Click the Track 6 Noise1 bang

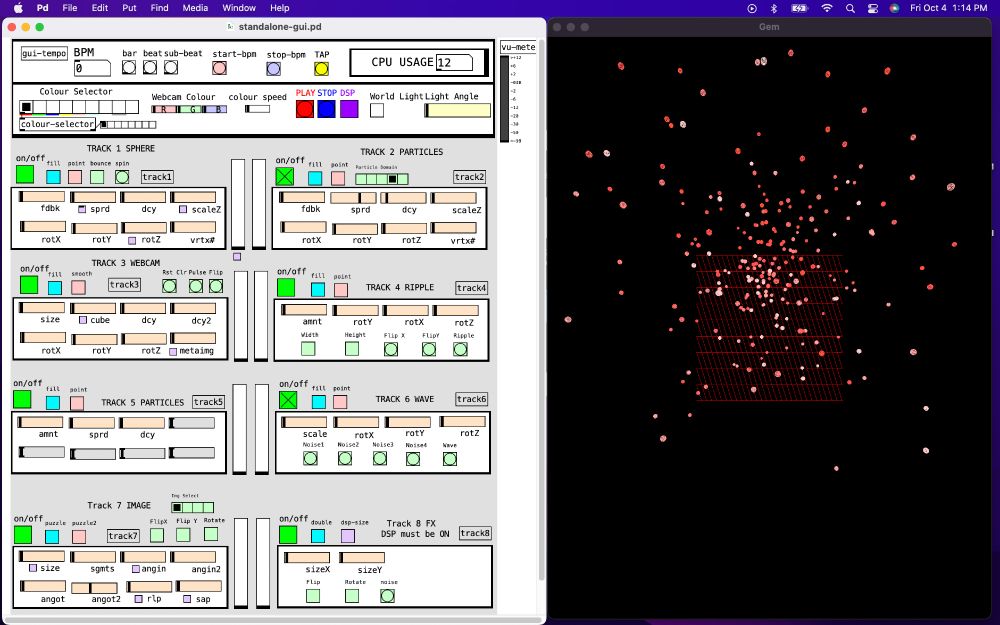311,458
